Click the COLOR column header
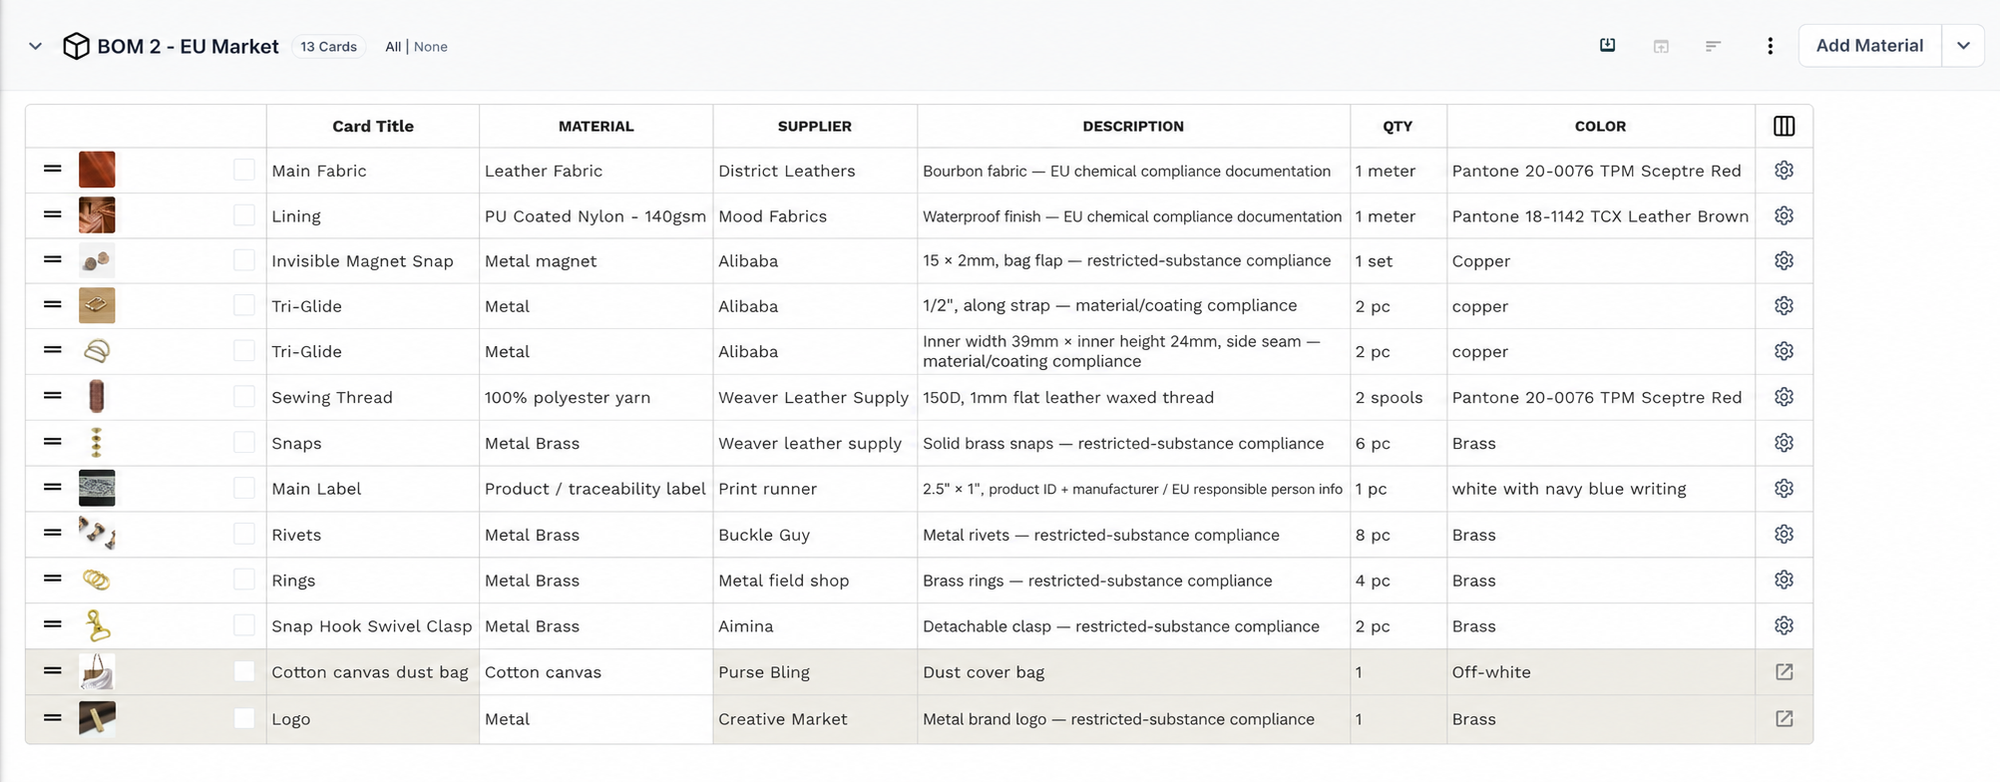Screen dimensions: 2000x782 coord(1600,126)
